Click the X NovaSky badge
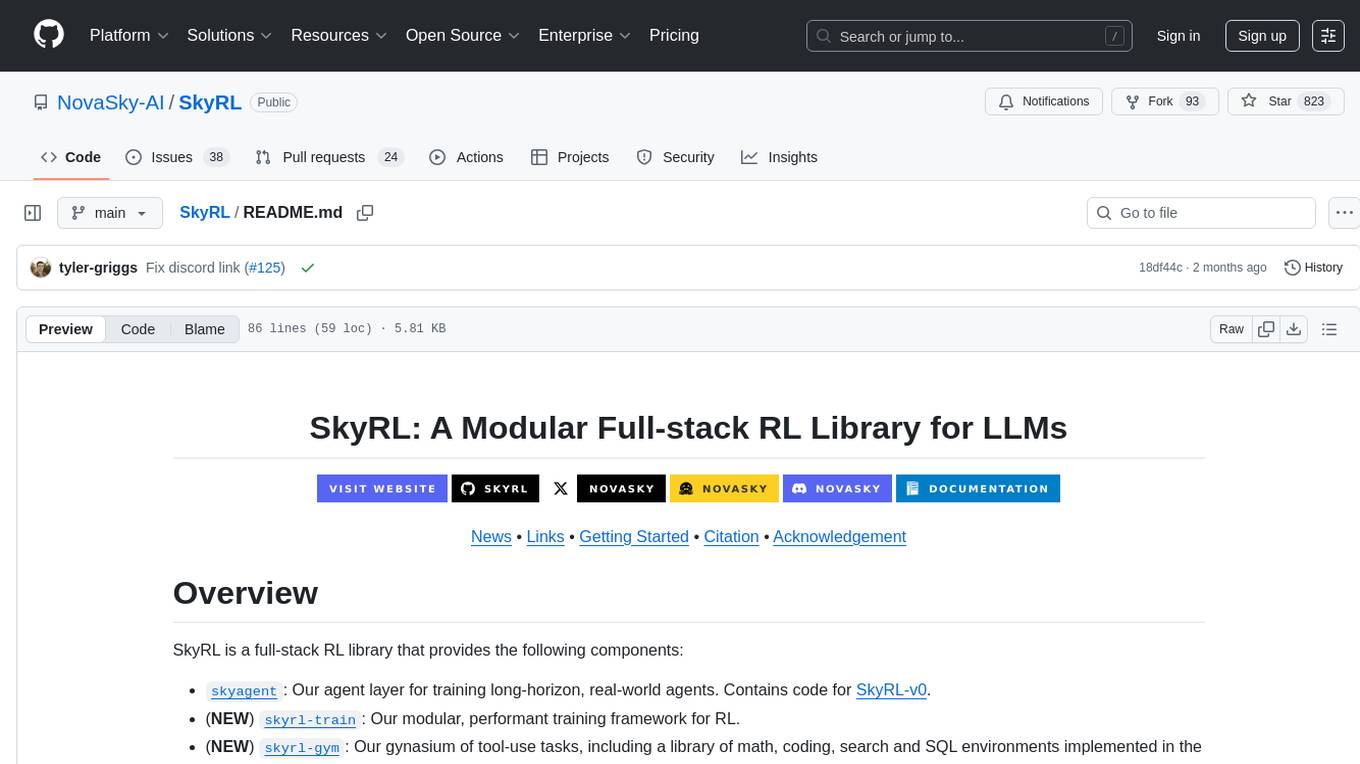Image resolution: width=1360 pixels, height=764 pixels. pos(605,488)
